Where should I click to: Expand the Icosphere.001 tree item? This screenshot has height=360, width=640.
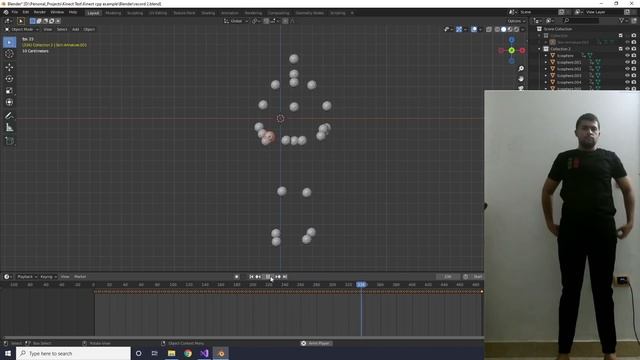[x=546, y=62]
